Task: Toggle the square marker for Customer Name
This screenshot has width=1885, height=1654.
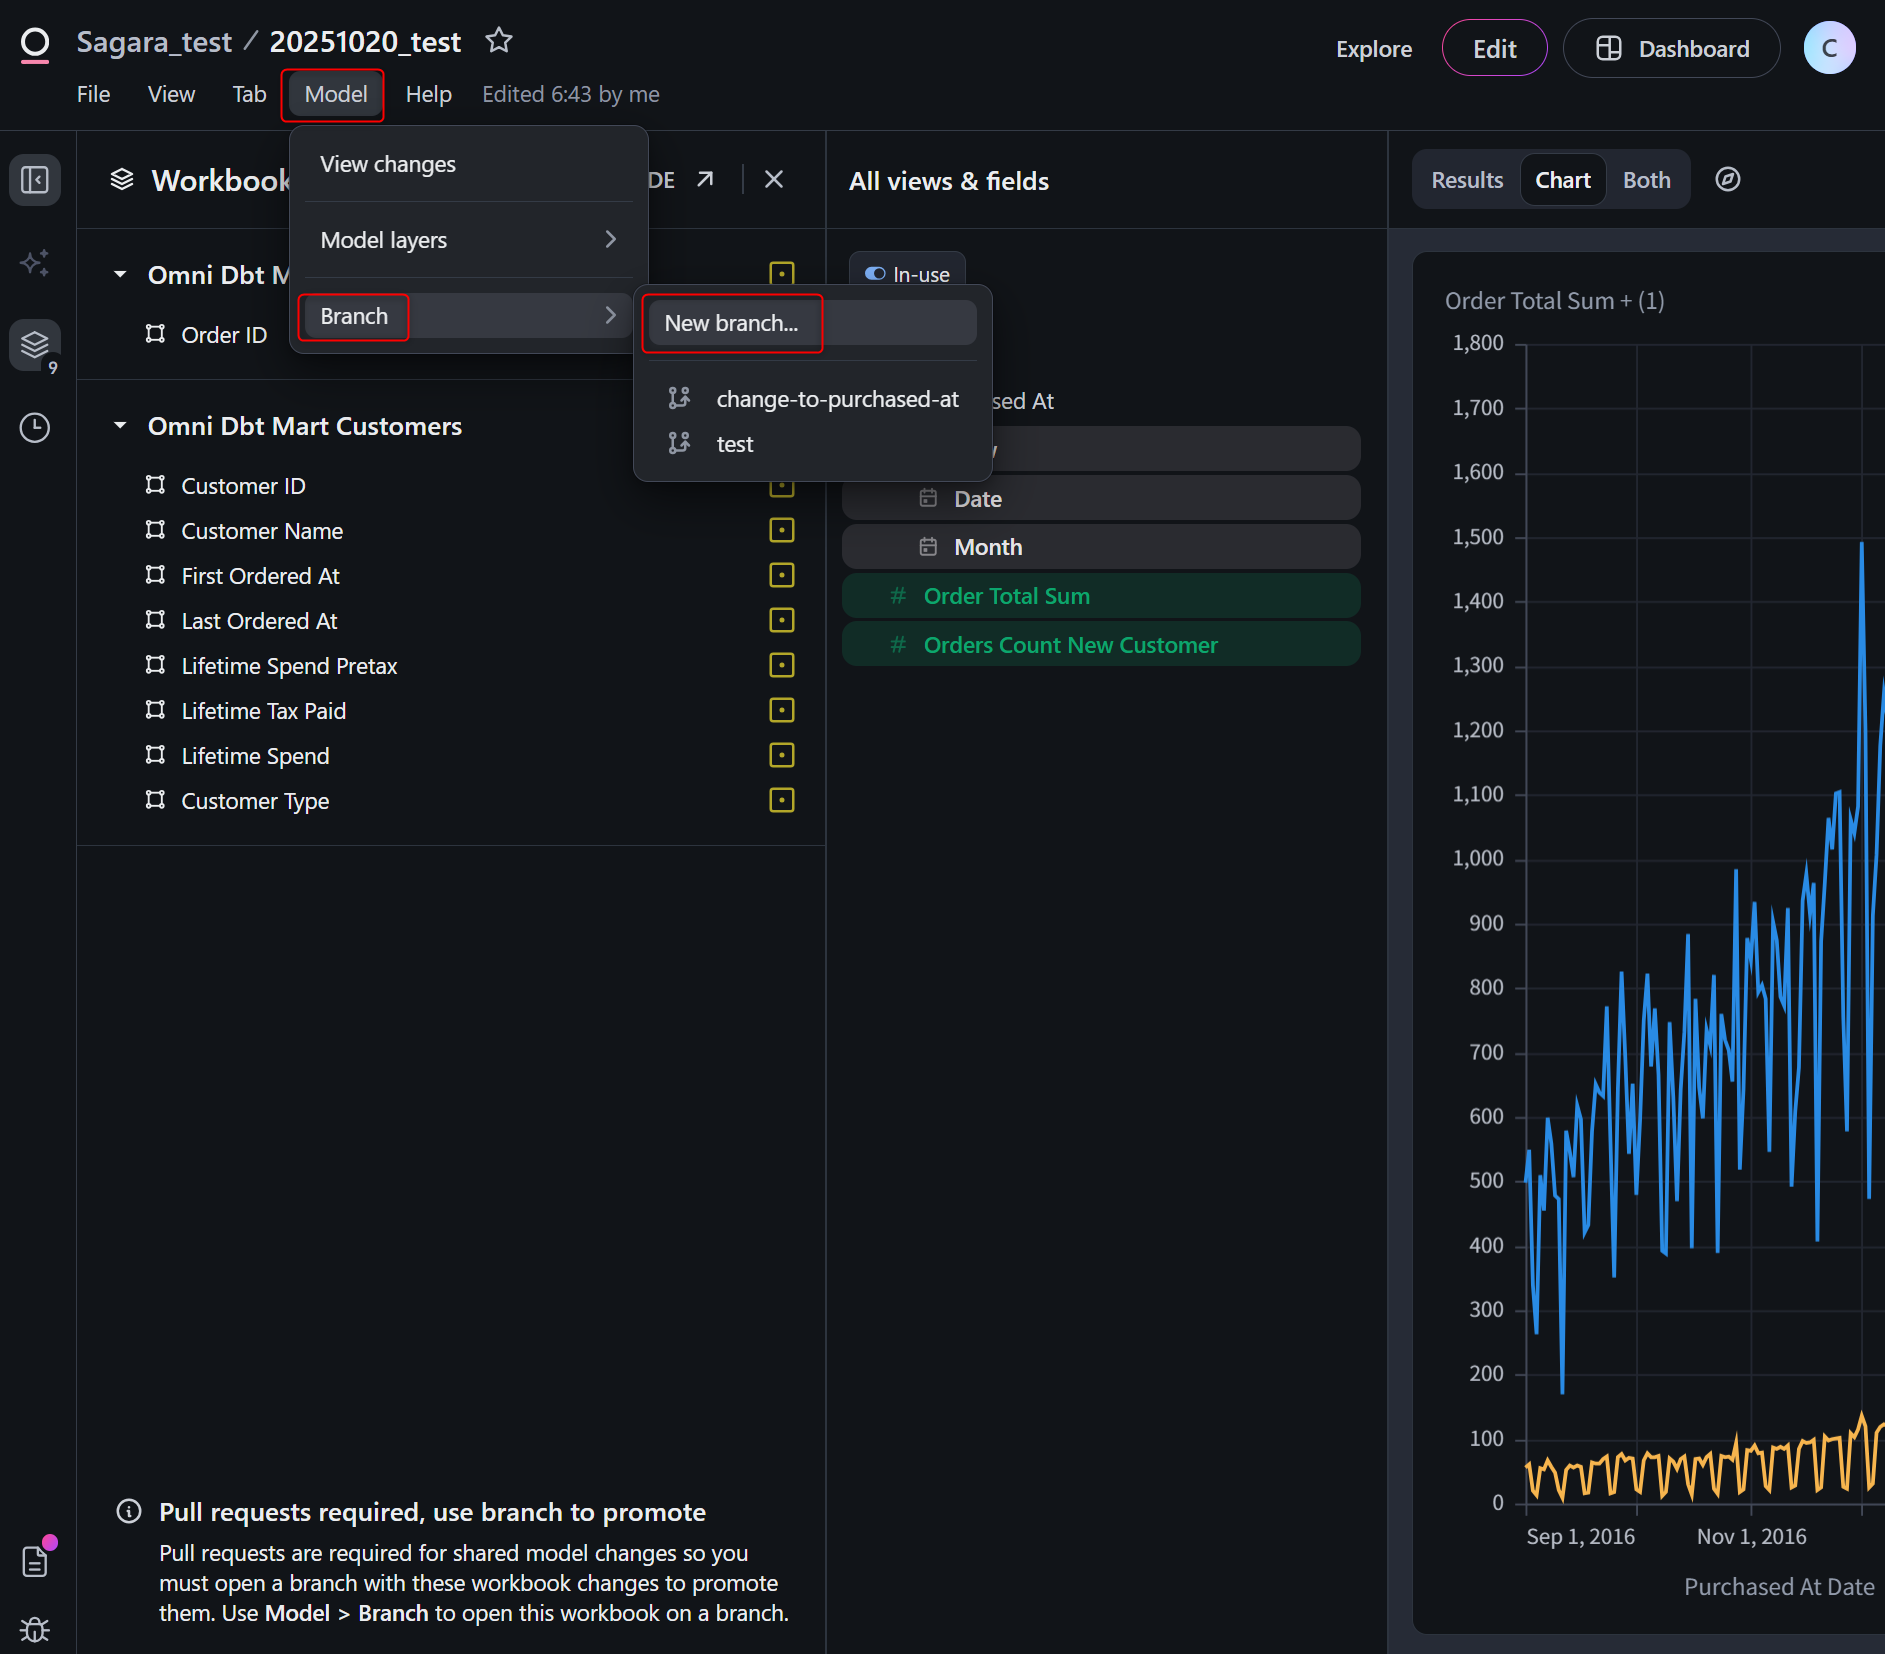Action: tap(781, 530)
